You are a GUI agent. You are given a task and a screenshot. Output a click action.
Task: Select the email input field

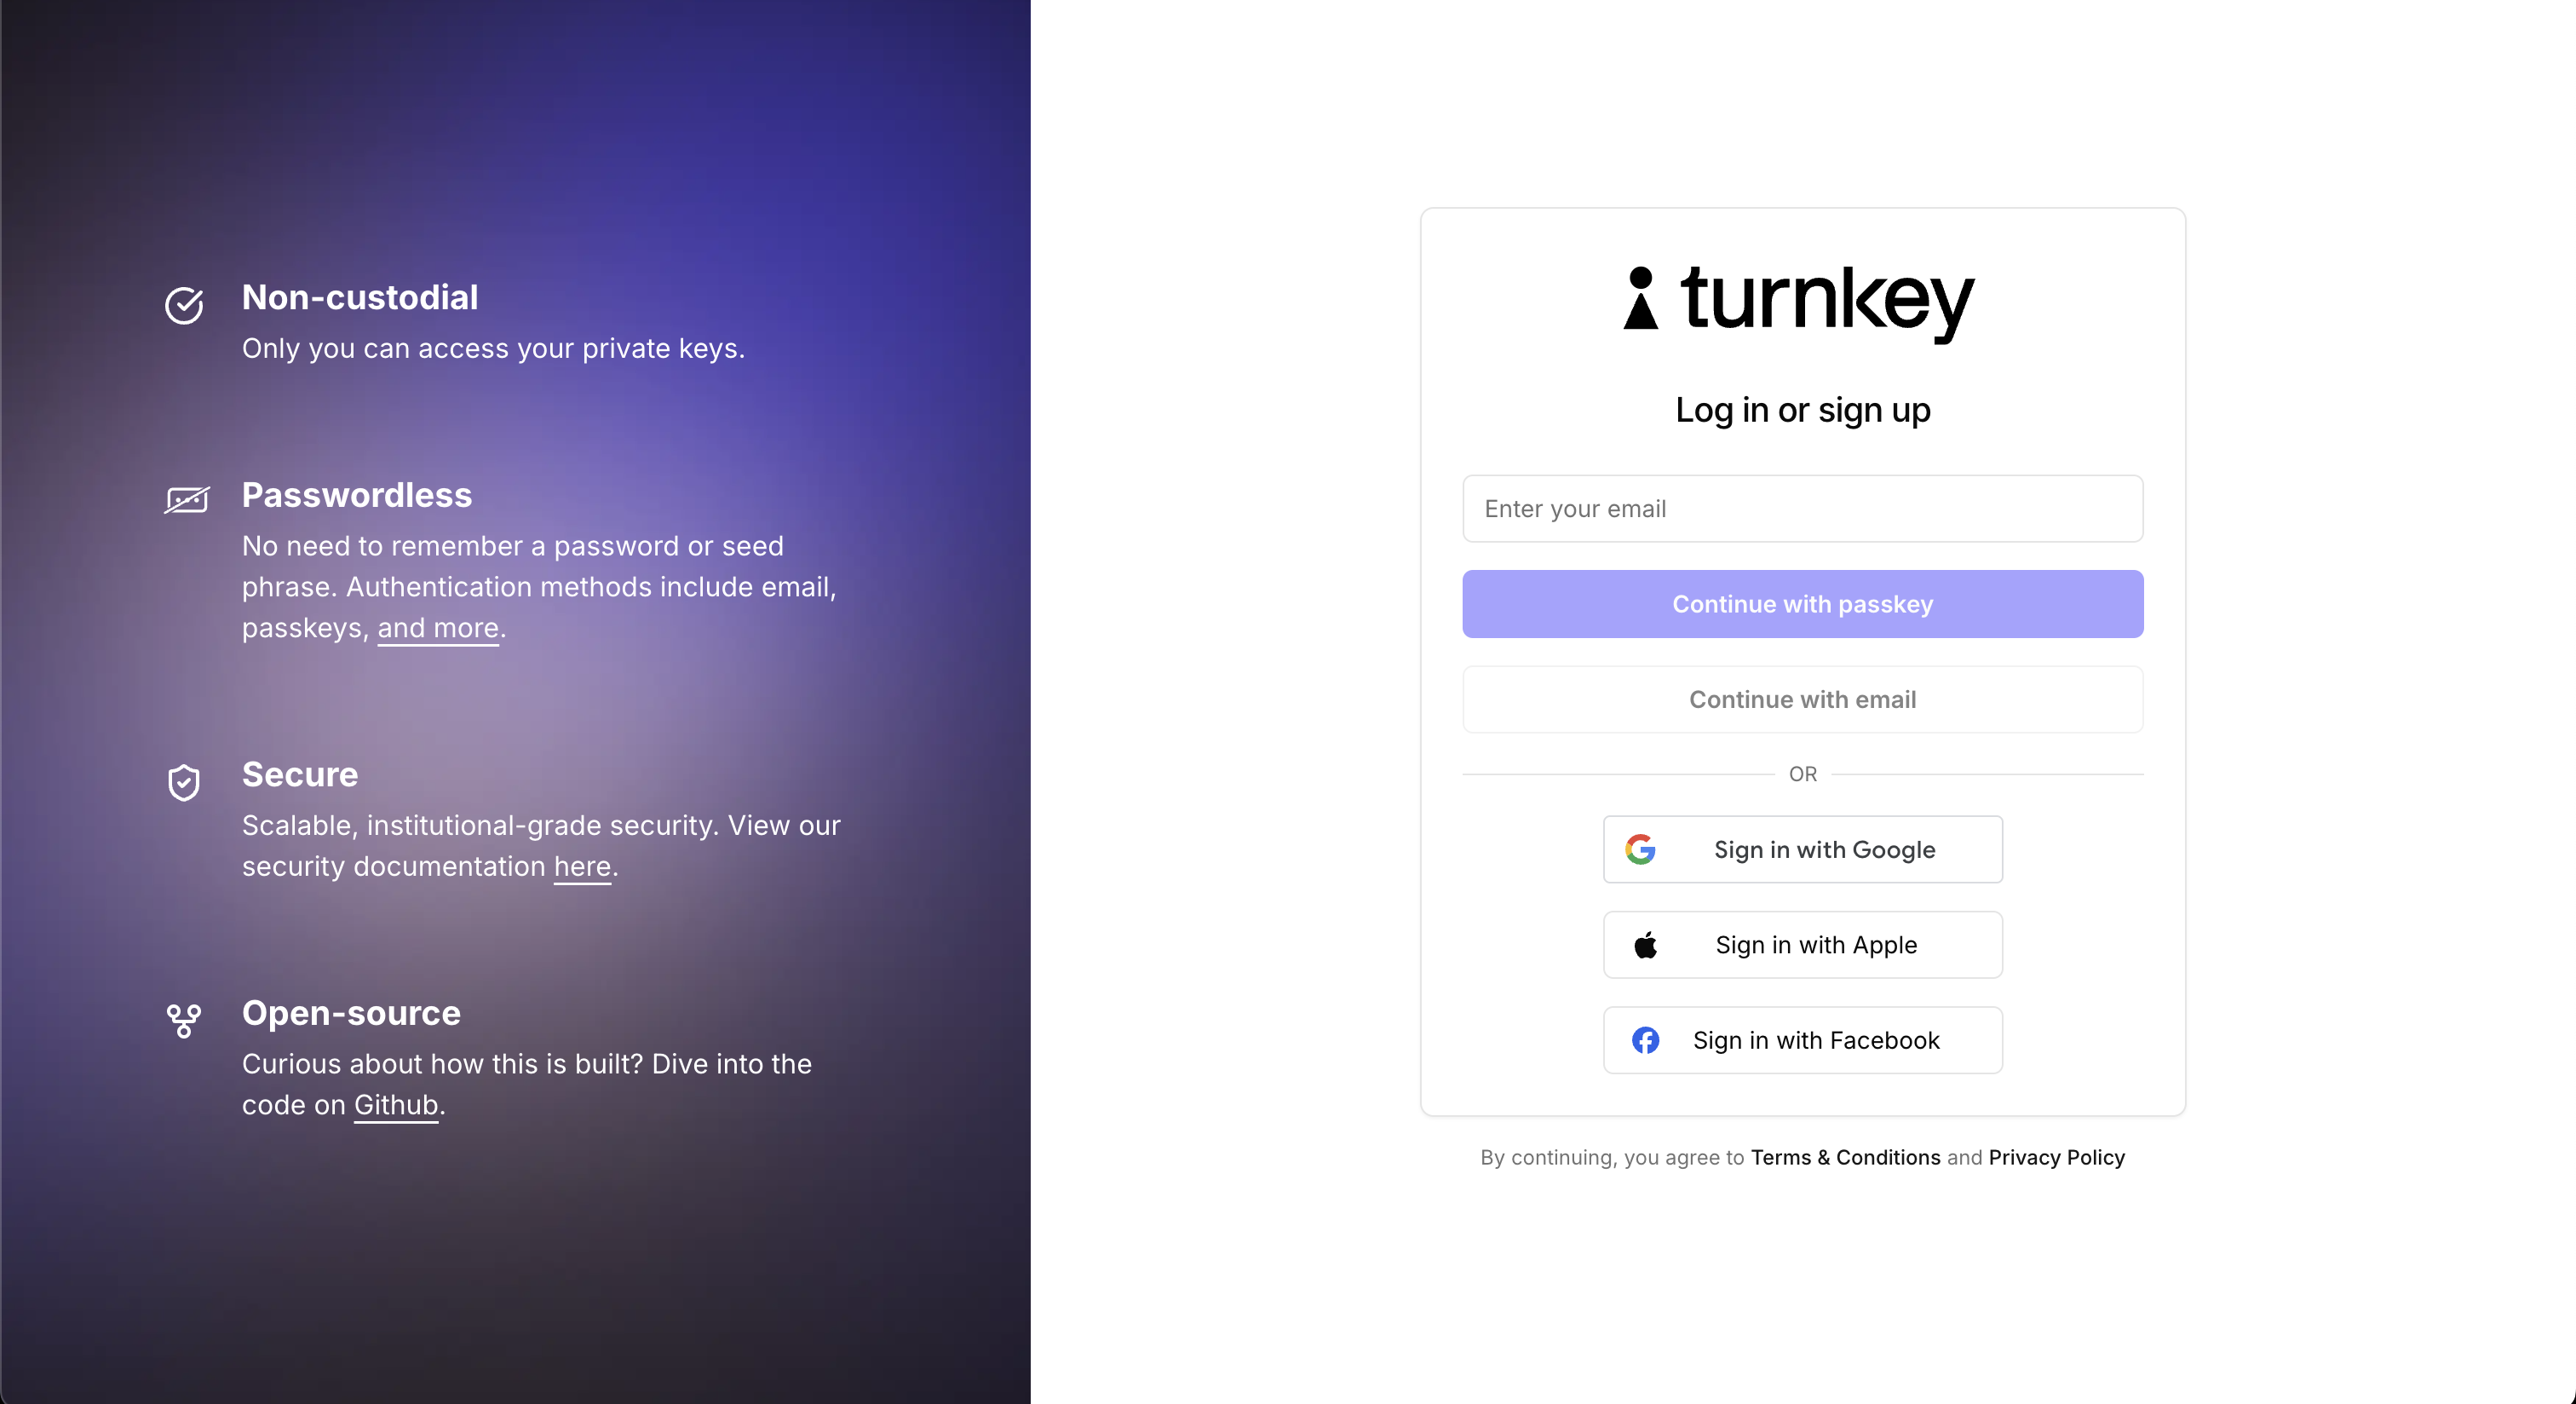[1803, 509]
